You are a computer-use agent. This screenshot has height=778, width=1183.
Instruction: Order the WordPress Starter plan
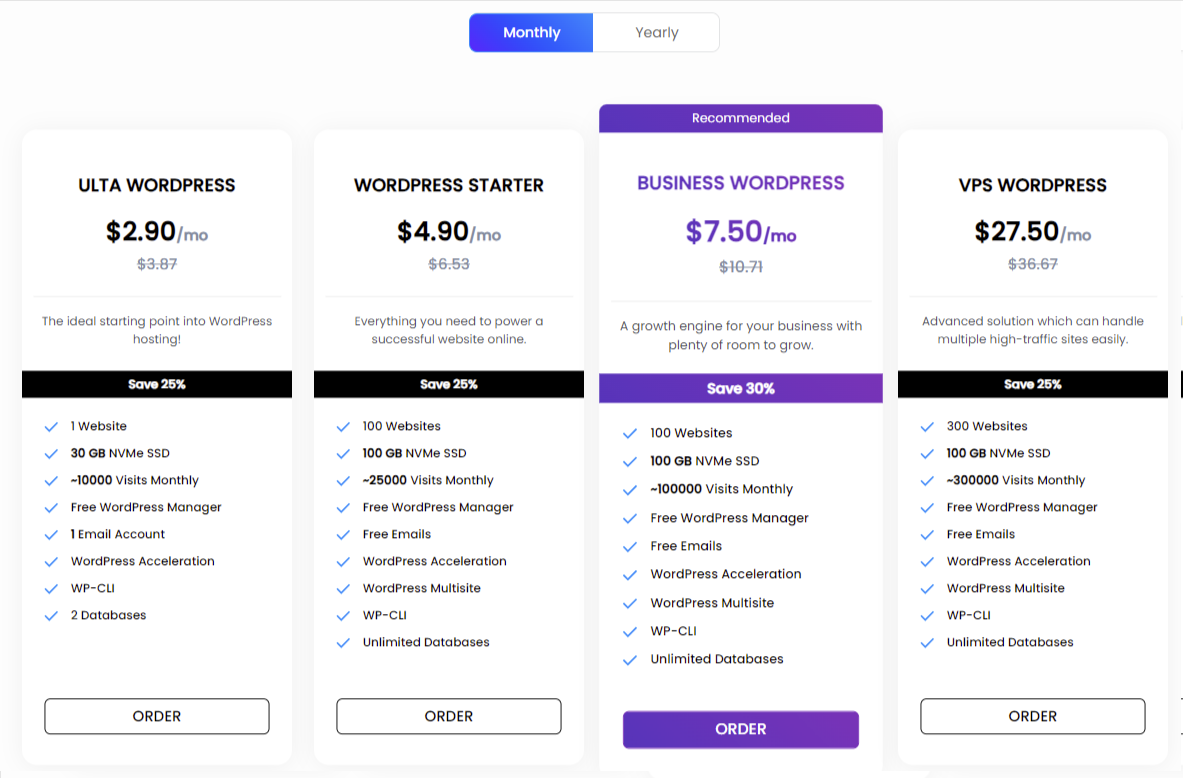(449, 716)
